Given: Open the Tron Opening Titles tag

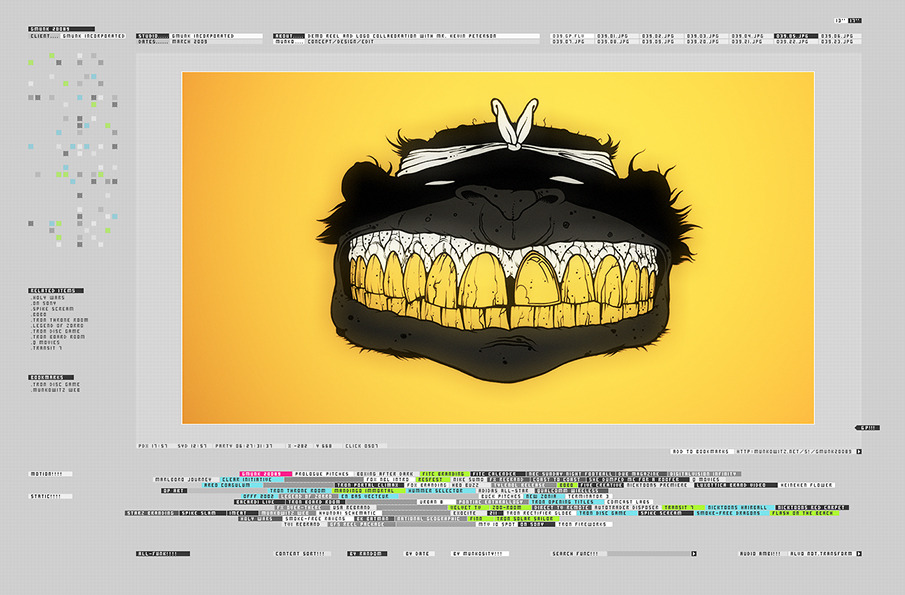Looking at the screenshot, I should (566, 502).
